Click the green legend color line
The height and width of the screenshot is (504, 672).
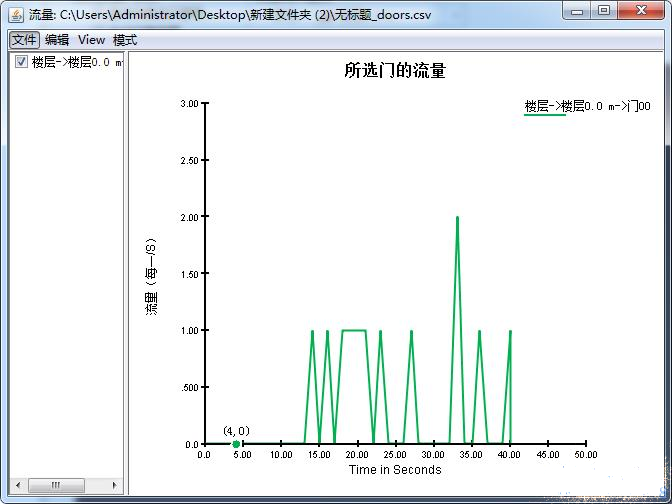545,115
